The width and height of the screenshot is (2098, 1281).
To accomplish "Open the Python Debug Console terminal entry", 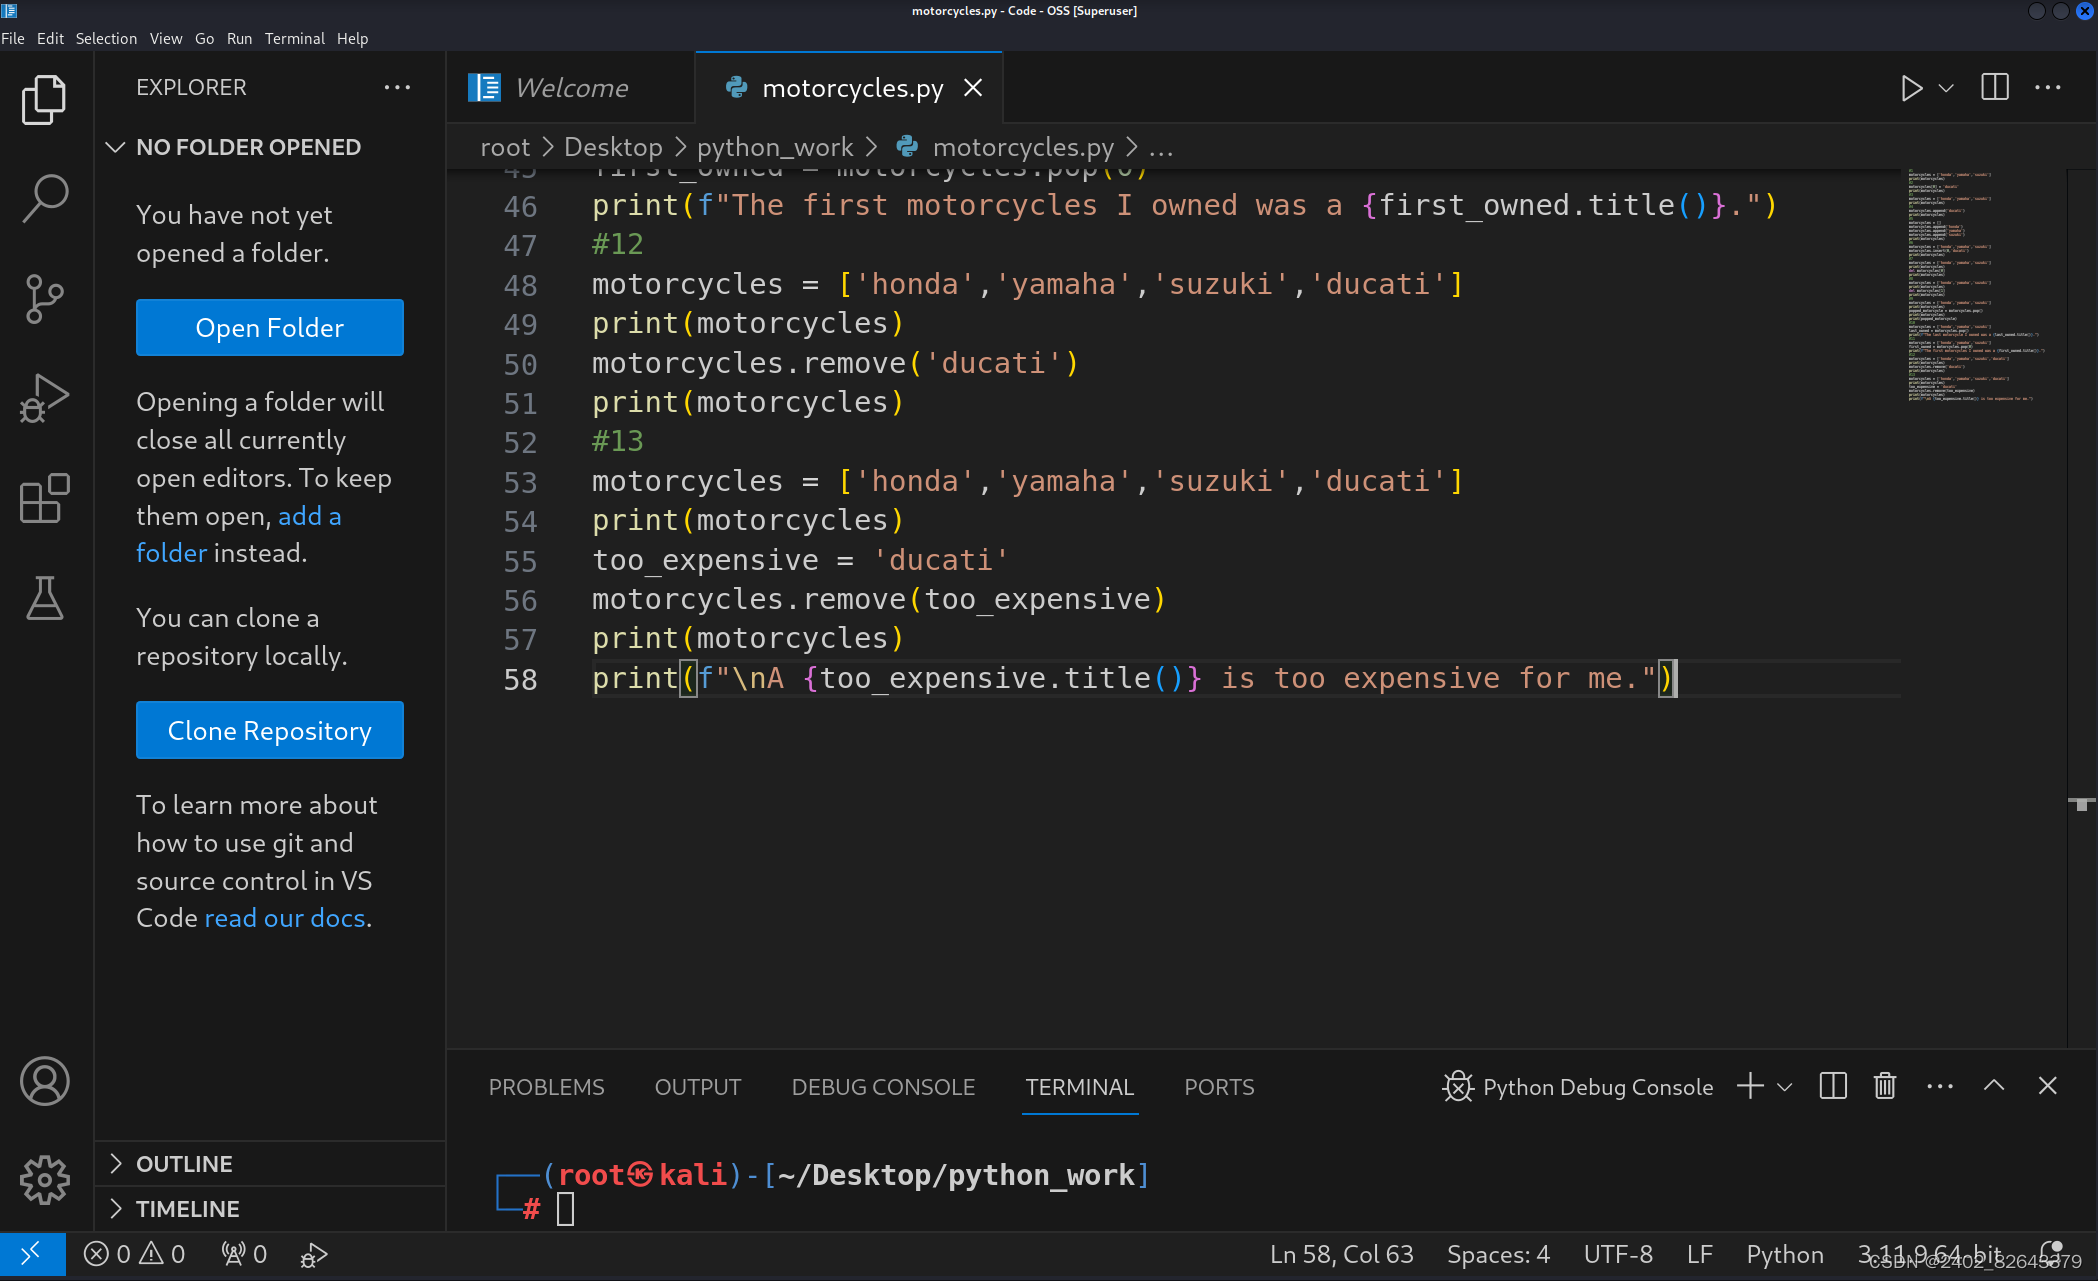I will coord(1578,1087).
